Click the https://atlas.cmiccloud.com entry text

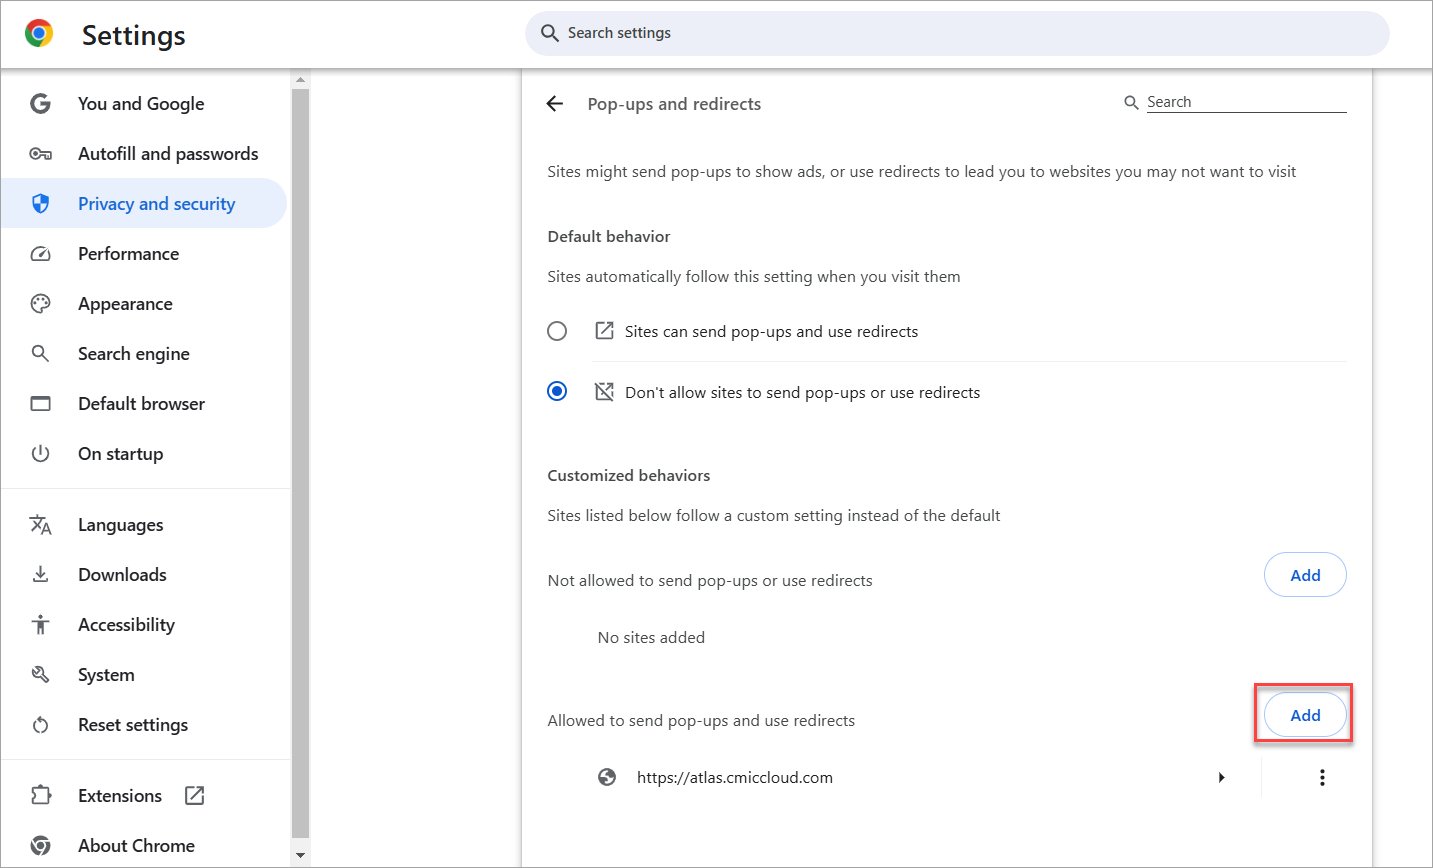tap(735, 777)
